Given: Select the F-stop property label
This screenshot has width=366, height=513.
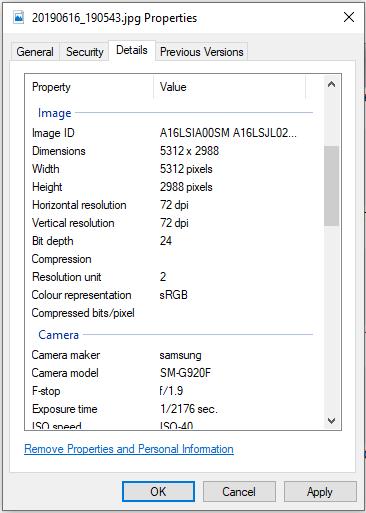Looking at the screenshot, I should pos(46,391).
